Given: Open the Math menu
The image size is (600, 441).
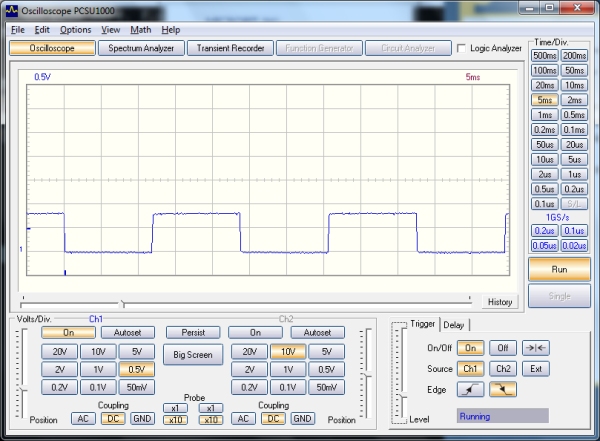Looking at the screenshot, I should (141, 30).
